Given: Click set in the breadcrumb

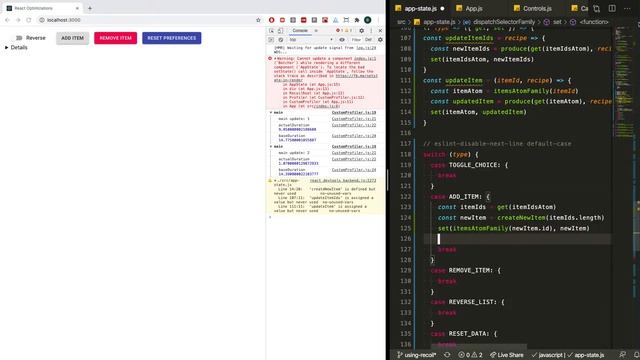Looking at the screenshot, I should 557,22.
